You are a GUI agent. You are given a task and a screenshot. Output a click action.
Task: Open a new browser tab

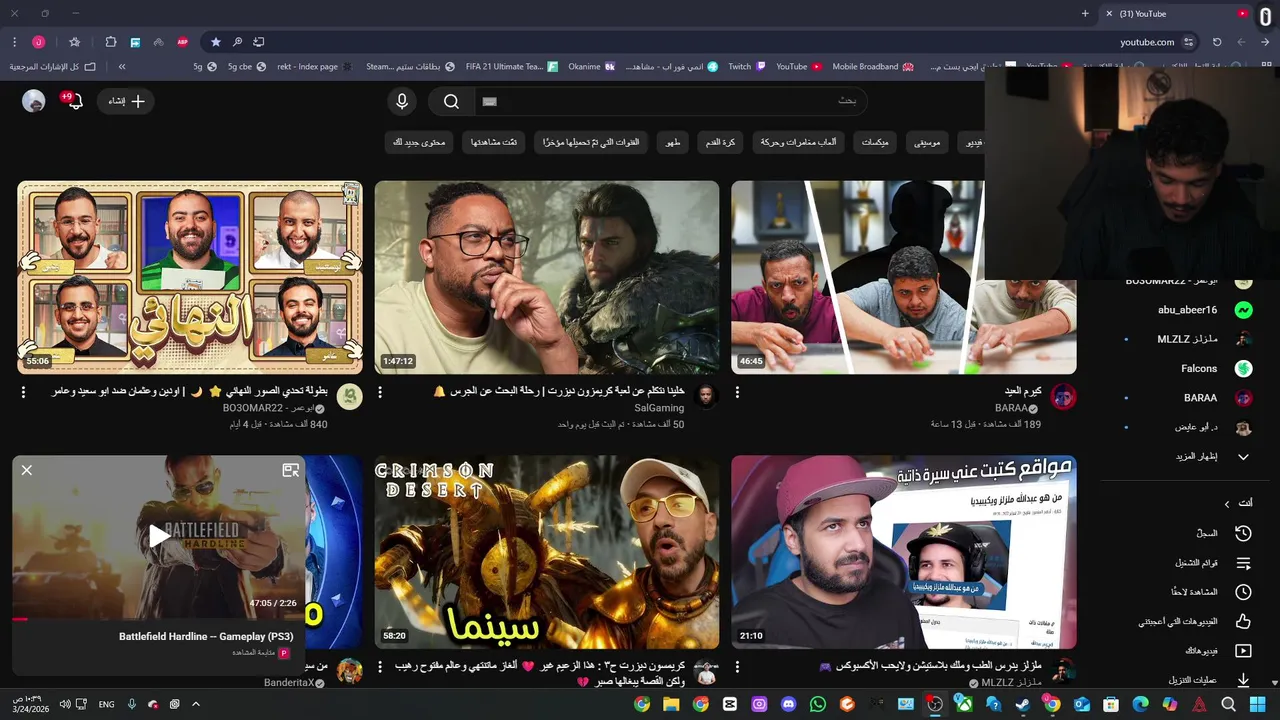tap(1085, 14)
